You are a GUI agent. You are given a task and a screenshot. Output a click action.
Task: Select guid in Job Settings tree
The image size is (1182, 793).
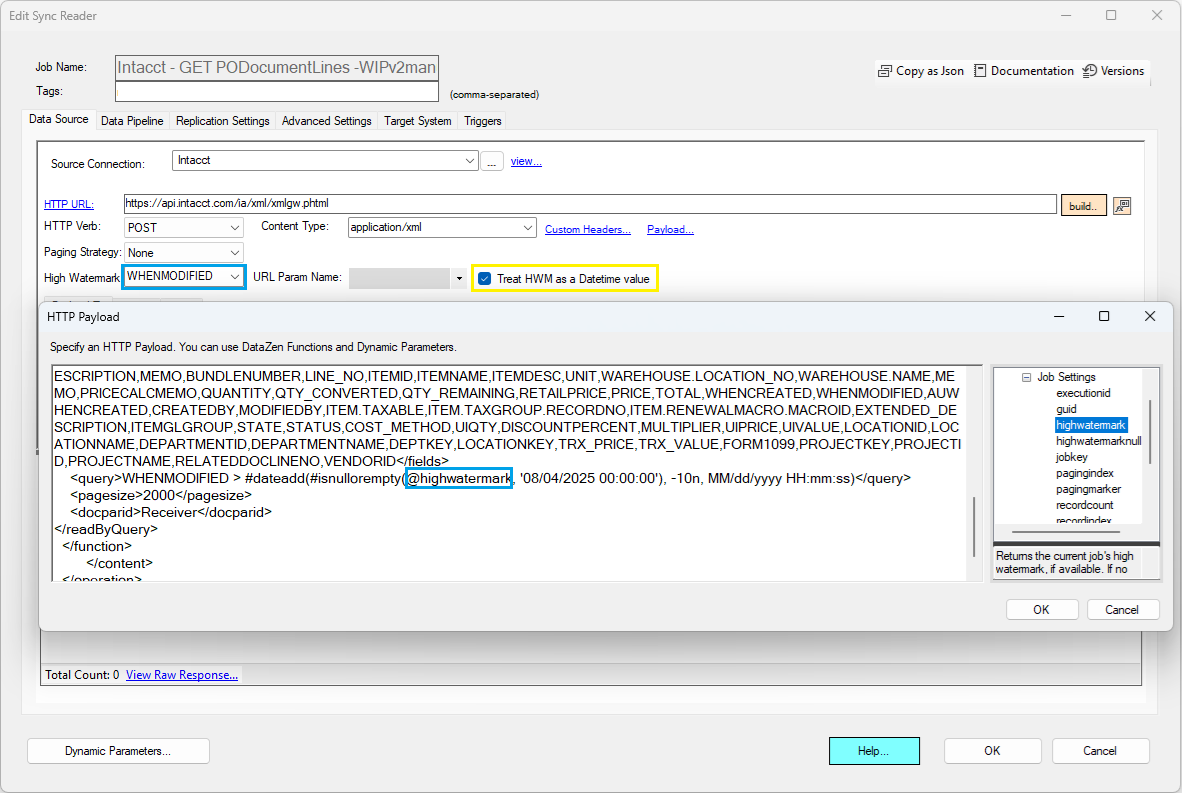coord(1067,409)
